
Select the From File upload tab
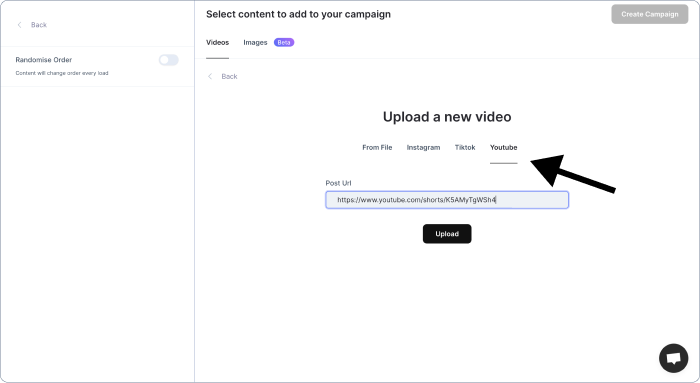pyautogui.click(x=377, y=147)
